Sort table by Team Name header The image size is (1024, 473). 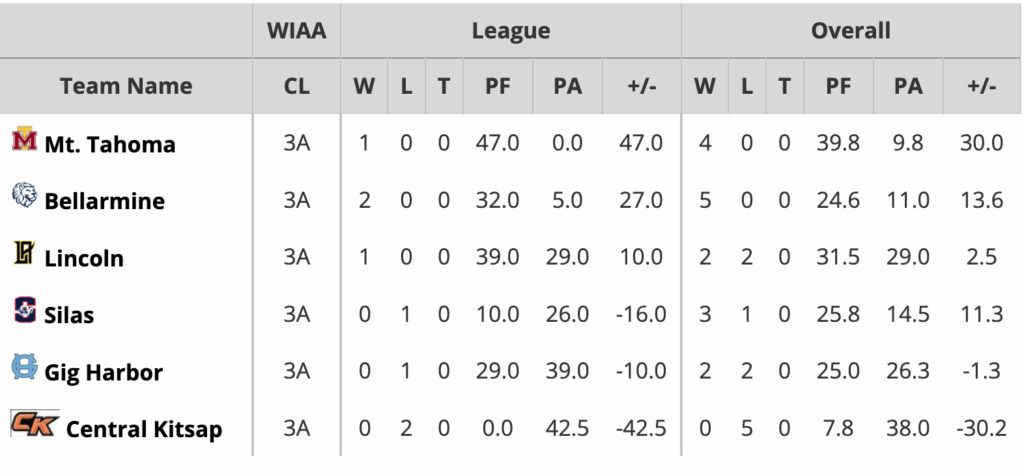coord(126,86)
